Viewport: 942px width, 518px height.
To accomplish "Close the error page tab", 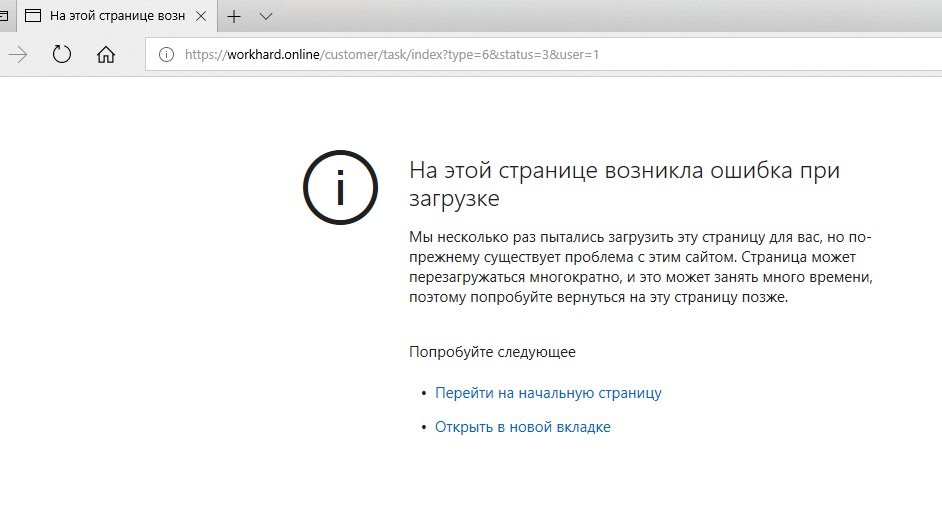I will 201,16.
